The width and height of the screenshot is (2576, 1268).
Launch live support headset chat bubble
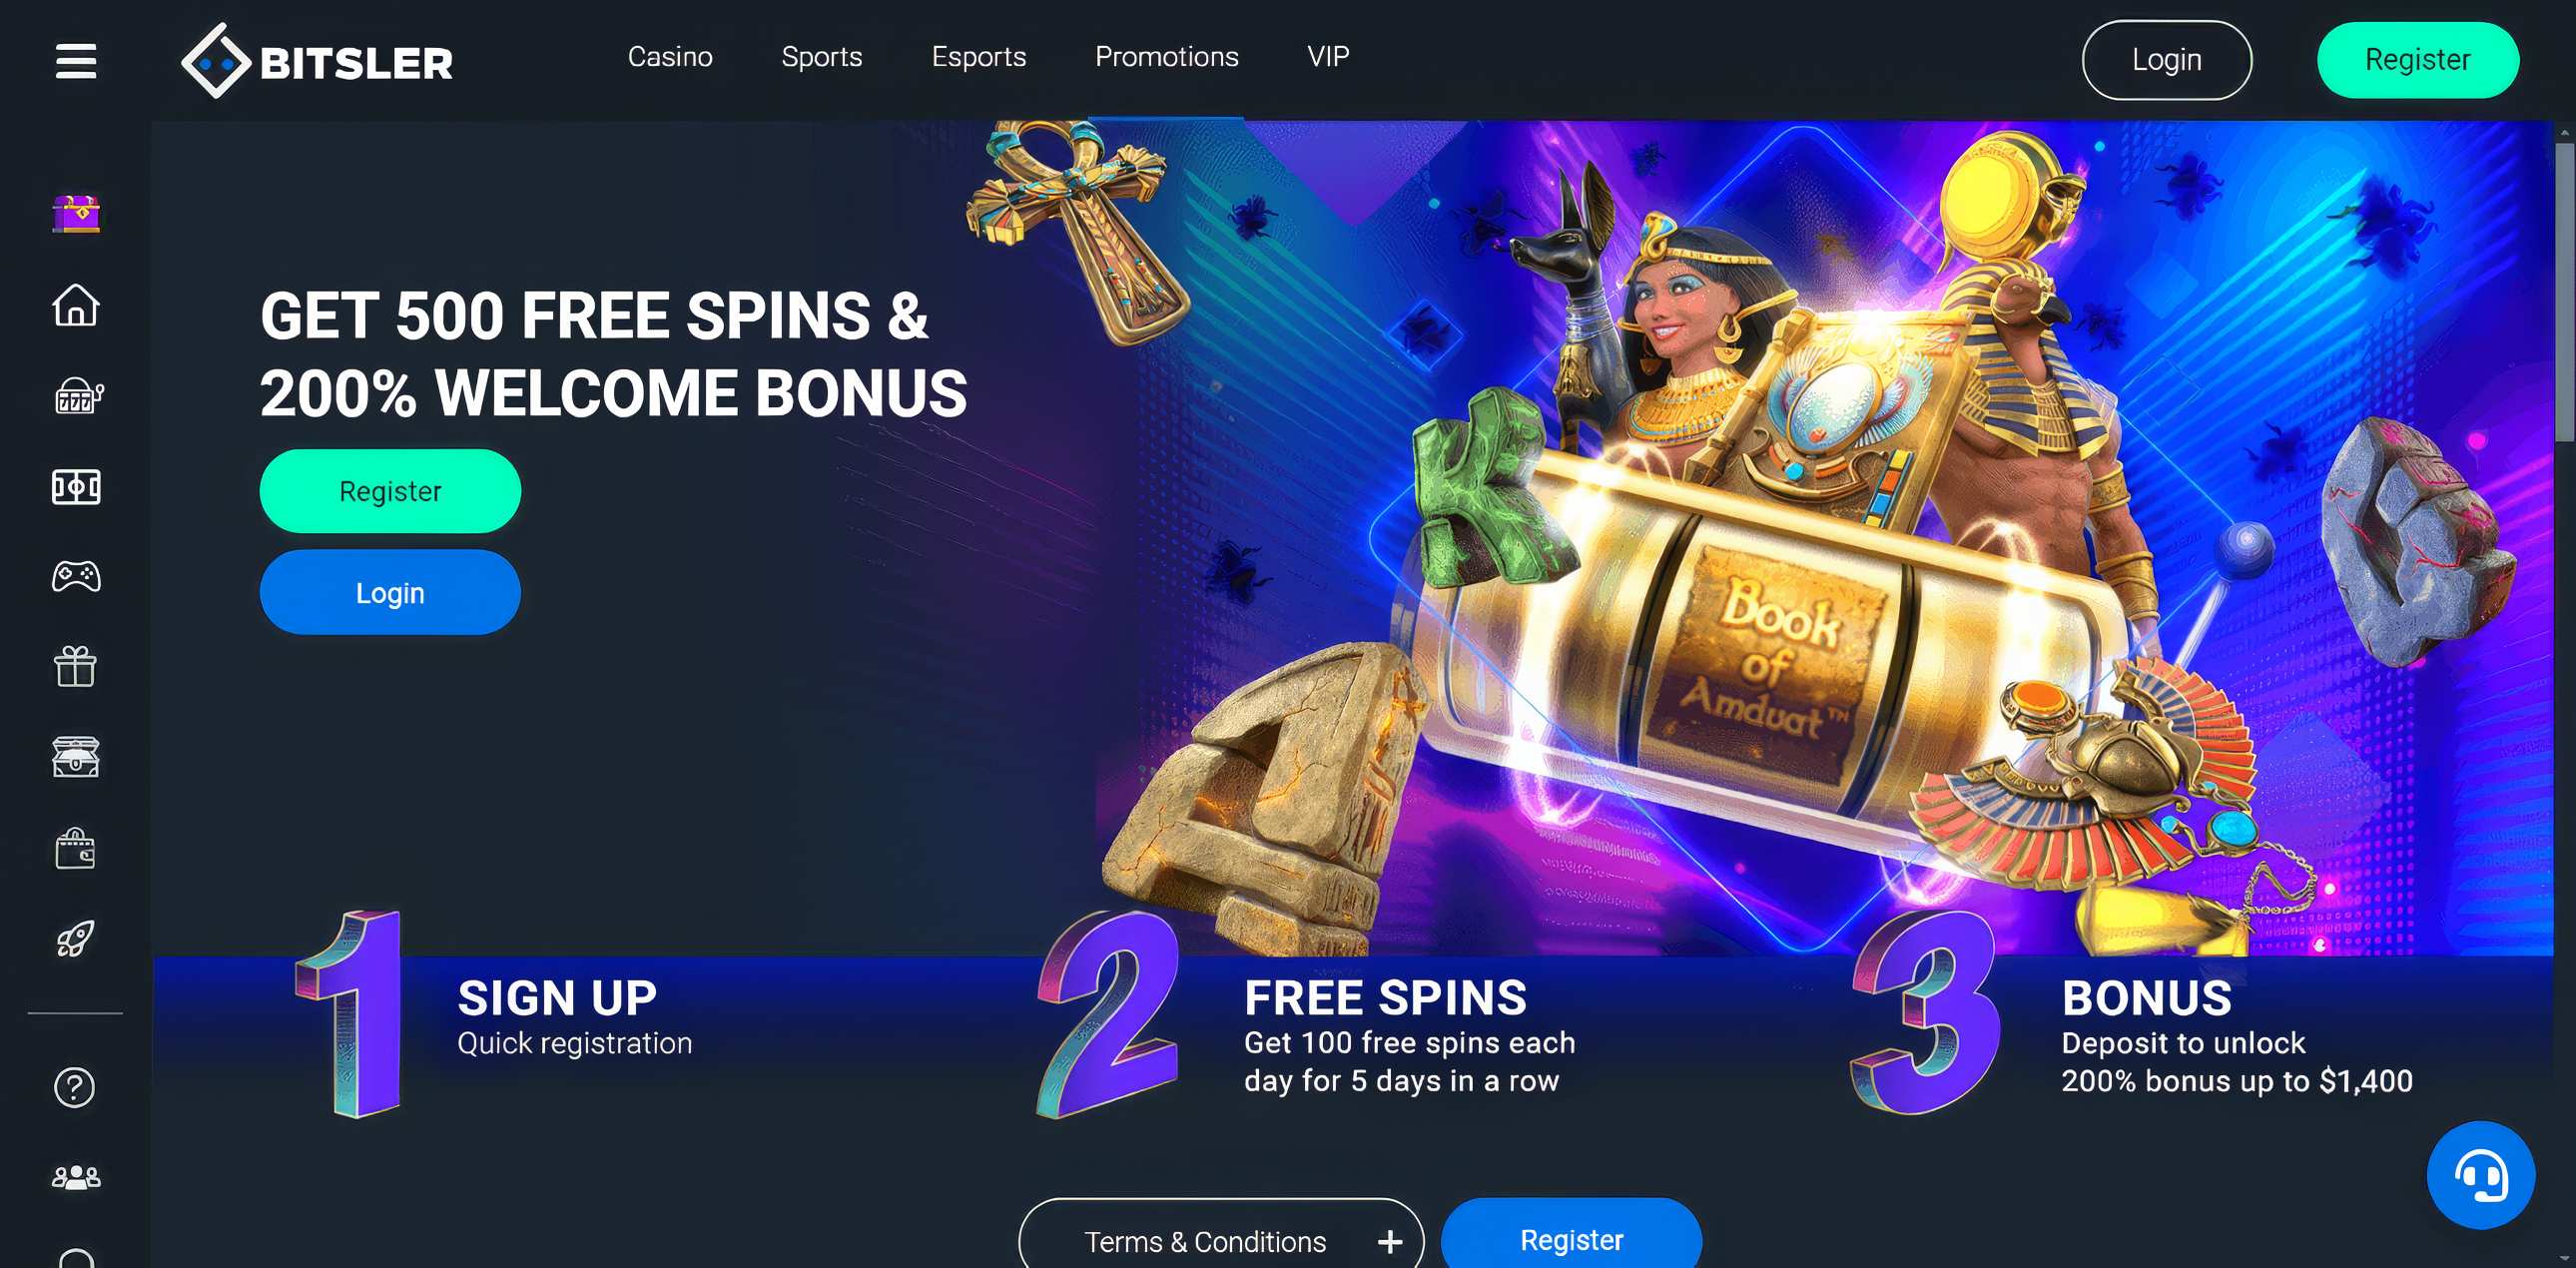2480,1175
